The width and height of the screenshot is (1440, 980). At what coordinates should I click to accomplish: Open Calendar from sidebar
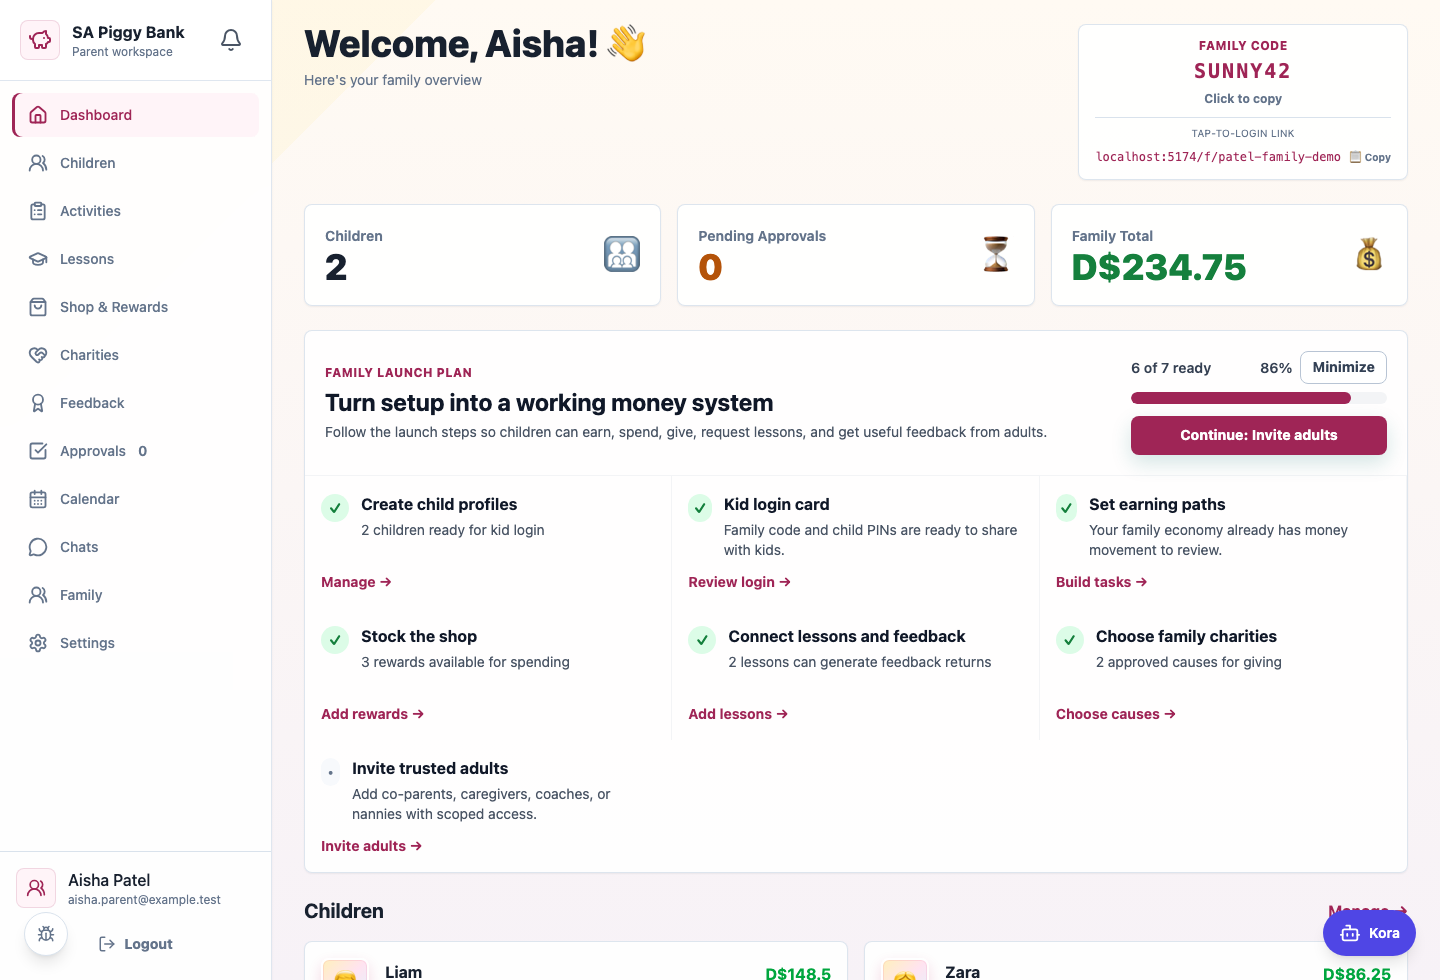136,499
